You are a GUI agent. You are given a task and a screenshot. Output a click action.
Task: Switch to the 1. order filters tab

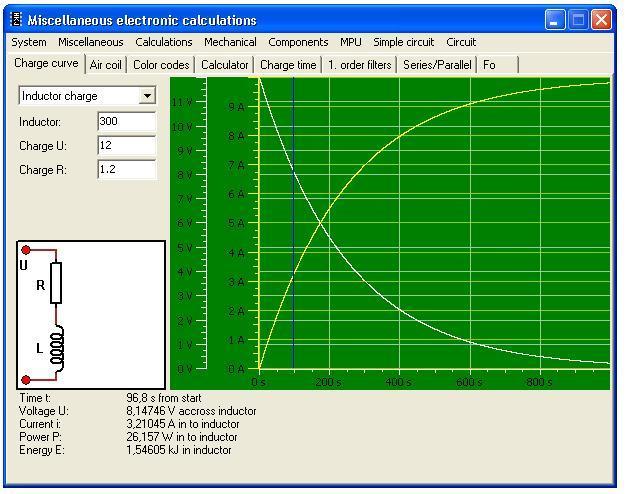pos(359,65)
